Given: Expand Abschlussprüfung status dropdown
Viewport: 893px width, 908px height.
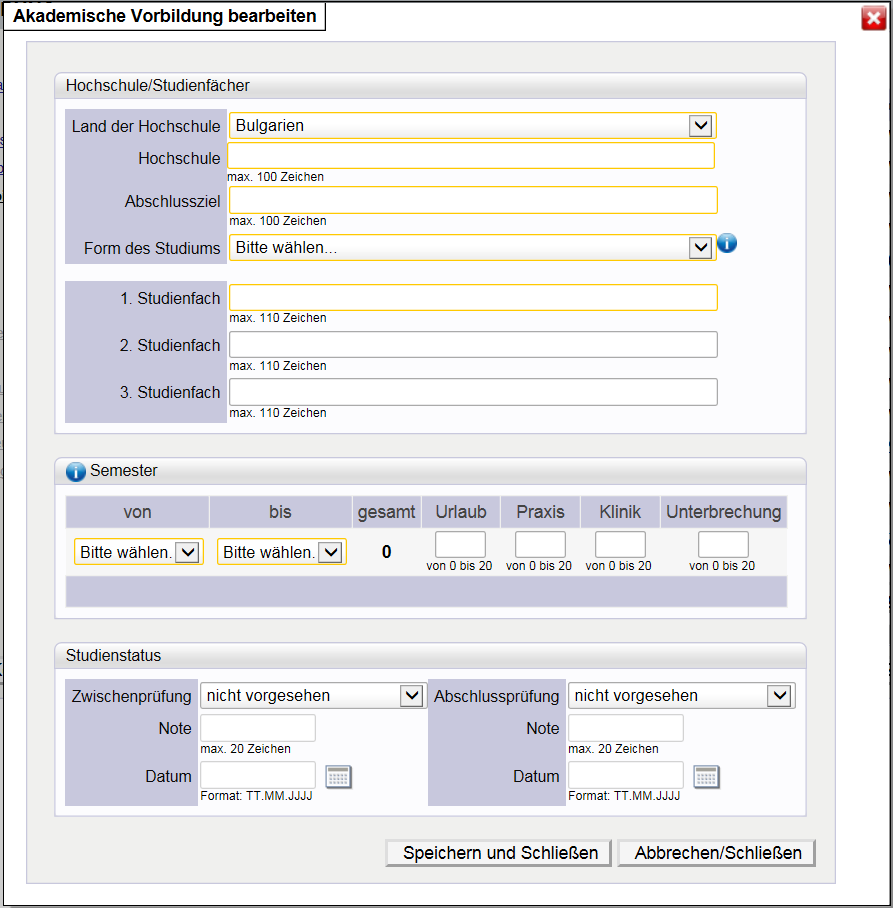Looking at the screenshot, I should pos(680,696).
